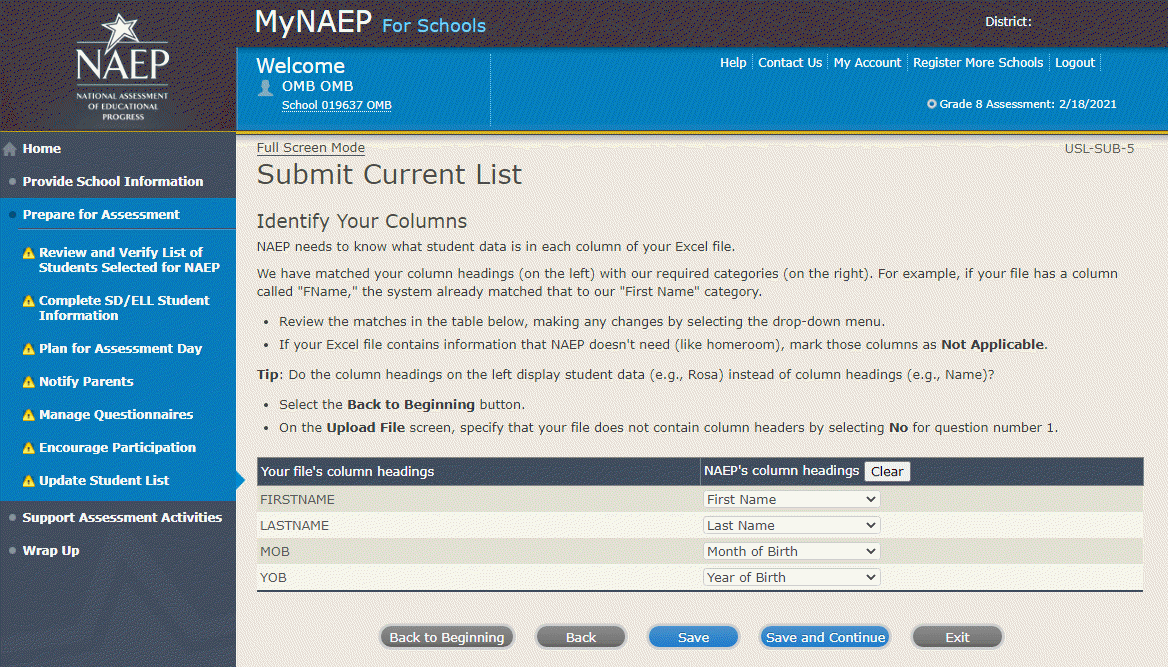Click the Home house icon in sidebar

(x=10, y=149)
